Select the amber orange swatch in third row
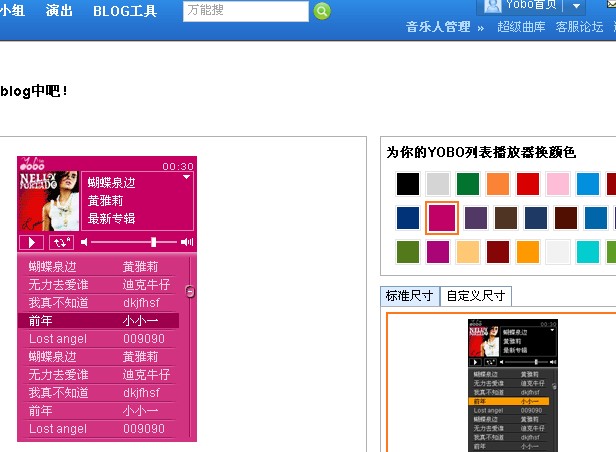The width and height of the screenshot is (616, 452). click(x=528, y=252)
